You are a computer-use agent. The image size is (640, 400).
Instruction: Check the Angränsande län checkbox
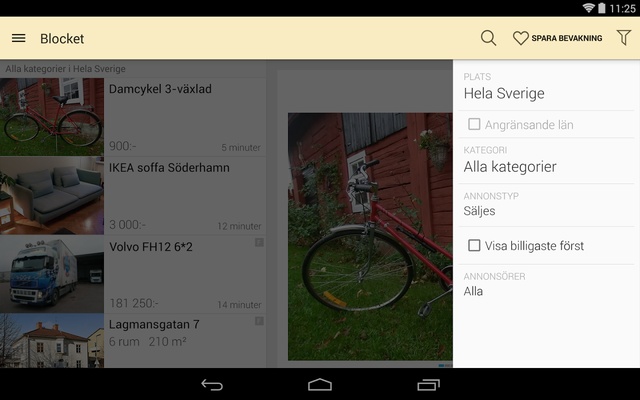(474, 124)
